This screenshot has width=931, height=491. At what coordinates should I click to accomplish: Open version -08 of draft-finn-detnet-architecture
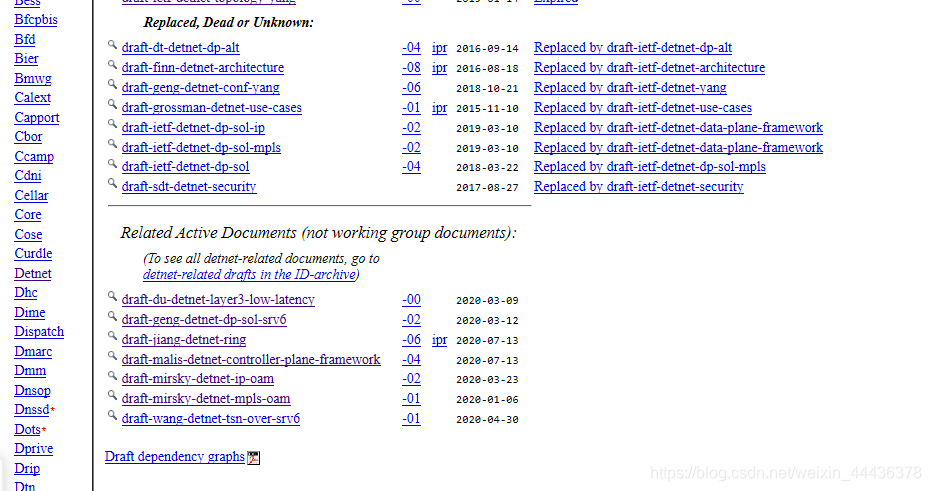[411, 68]
